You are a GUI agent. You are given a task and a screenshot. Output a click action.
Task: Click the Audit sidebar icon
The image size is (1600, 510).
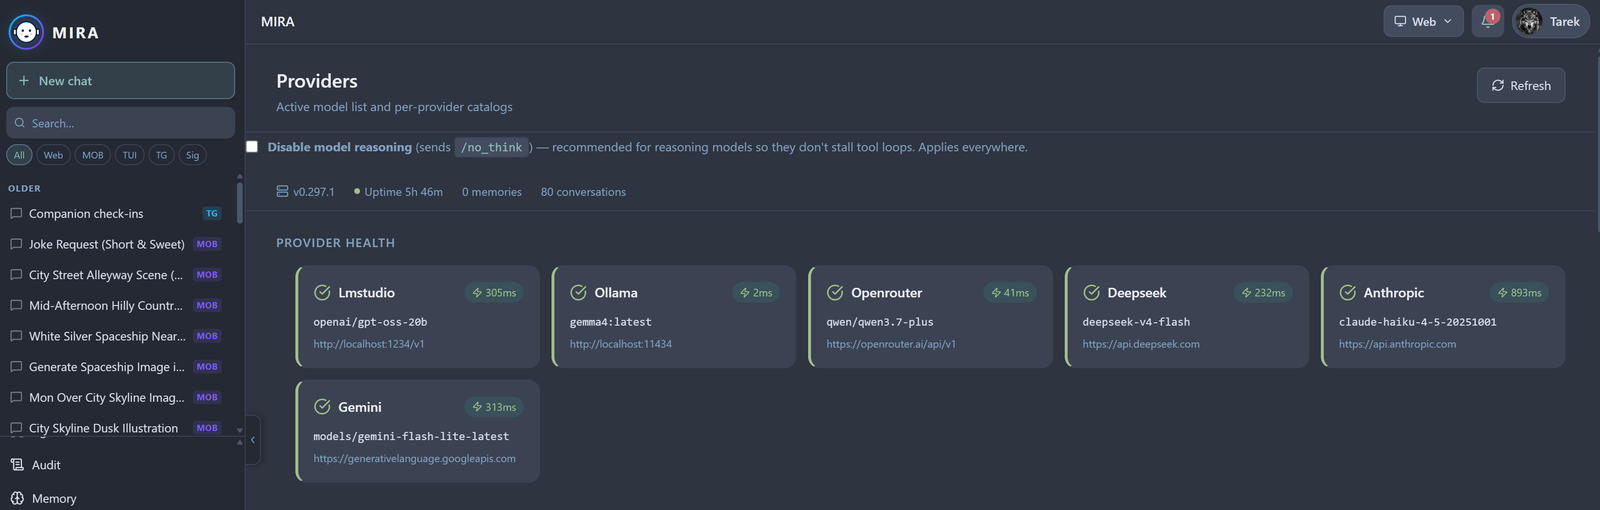pos(17,465)
